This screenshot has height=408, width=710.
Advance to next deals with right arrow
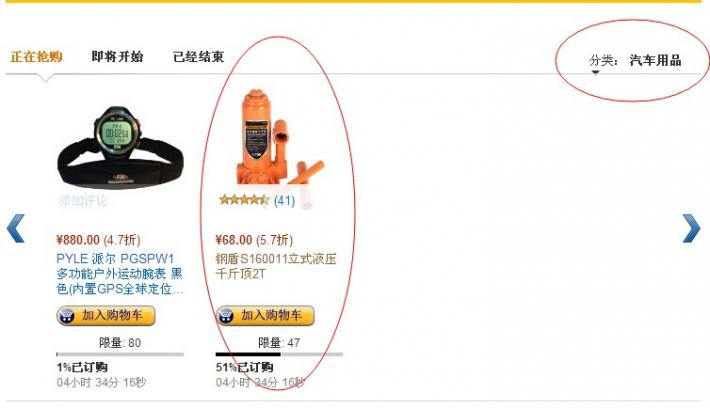[x=691, y=228]
